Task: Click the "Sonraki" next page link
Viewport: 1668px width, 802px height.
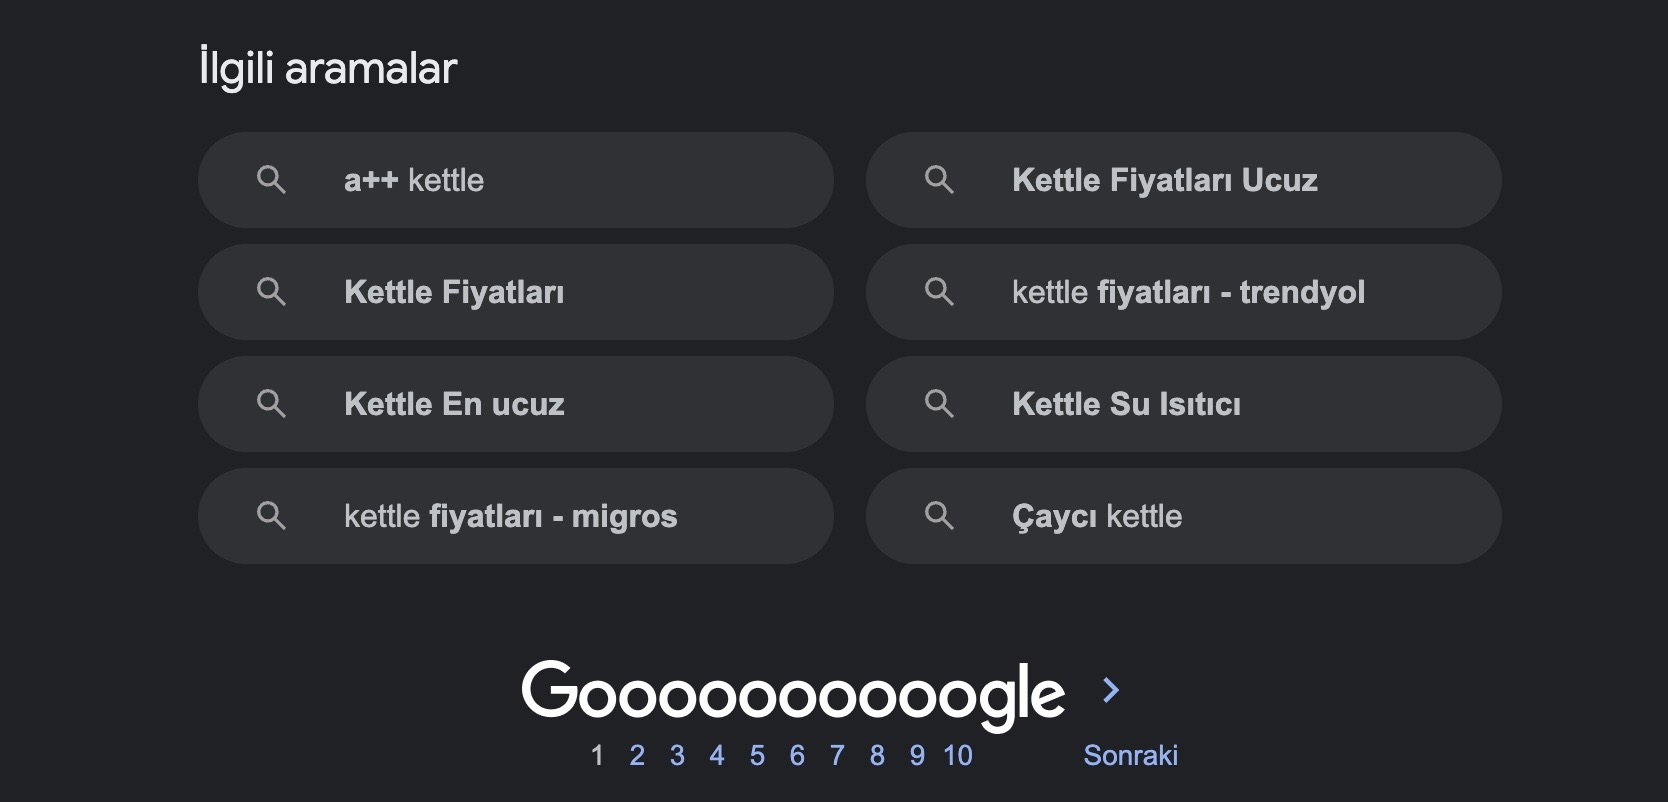Action: (1130, 756)
